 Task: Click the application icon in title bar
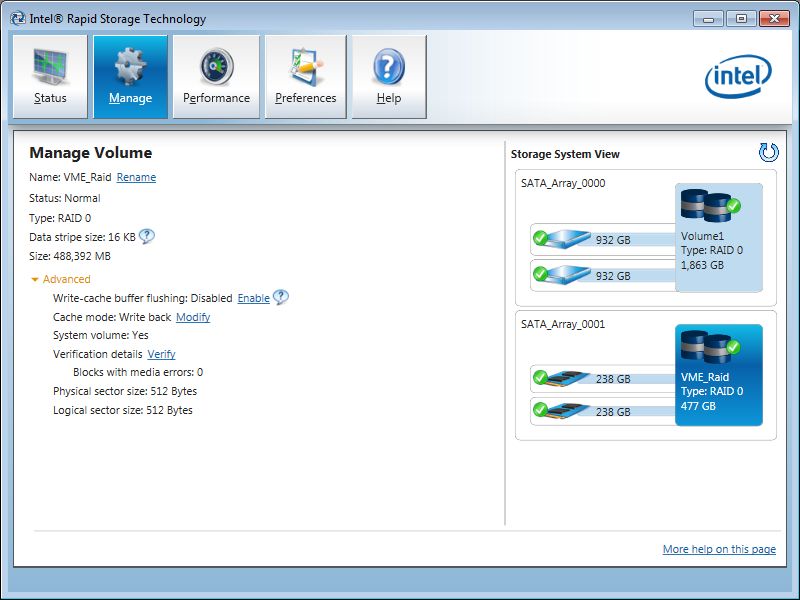pos(18,19)
